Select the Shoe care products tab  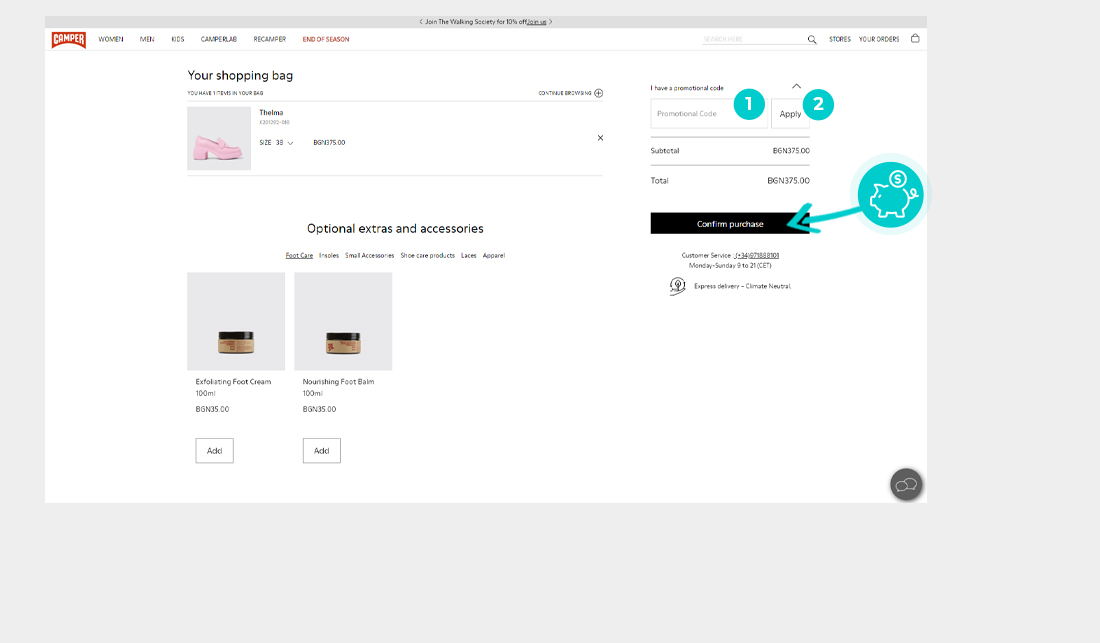tap(427, 255)
